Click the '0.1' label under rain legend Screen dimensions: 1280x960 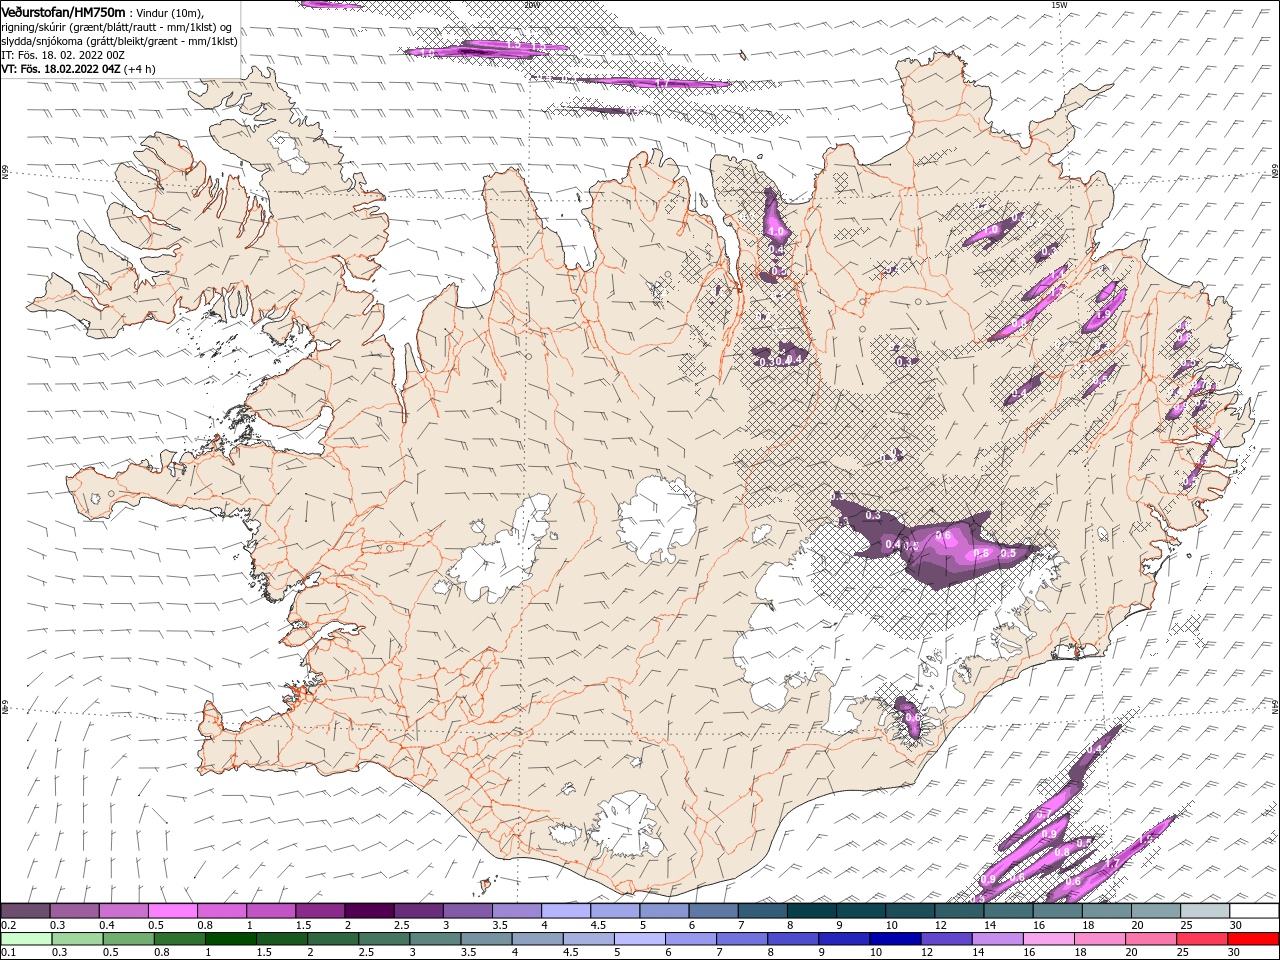(7, 953)
